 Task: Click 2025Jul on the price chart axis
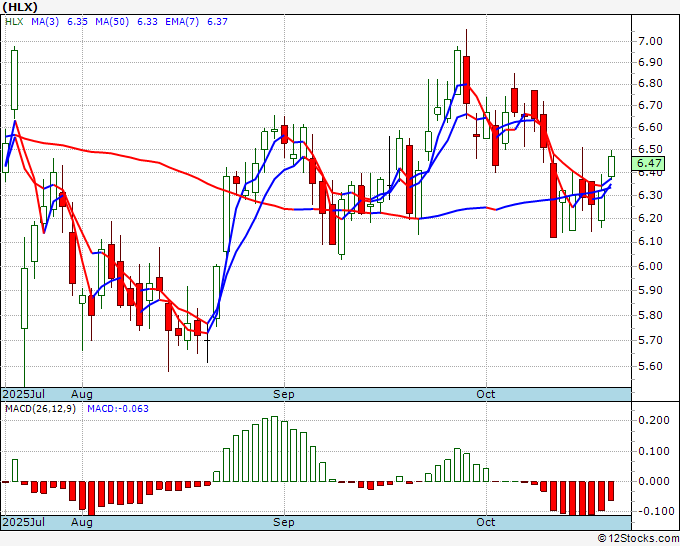pyautogui.click(x=24, y=394)
